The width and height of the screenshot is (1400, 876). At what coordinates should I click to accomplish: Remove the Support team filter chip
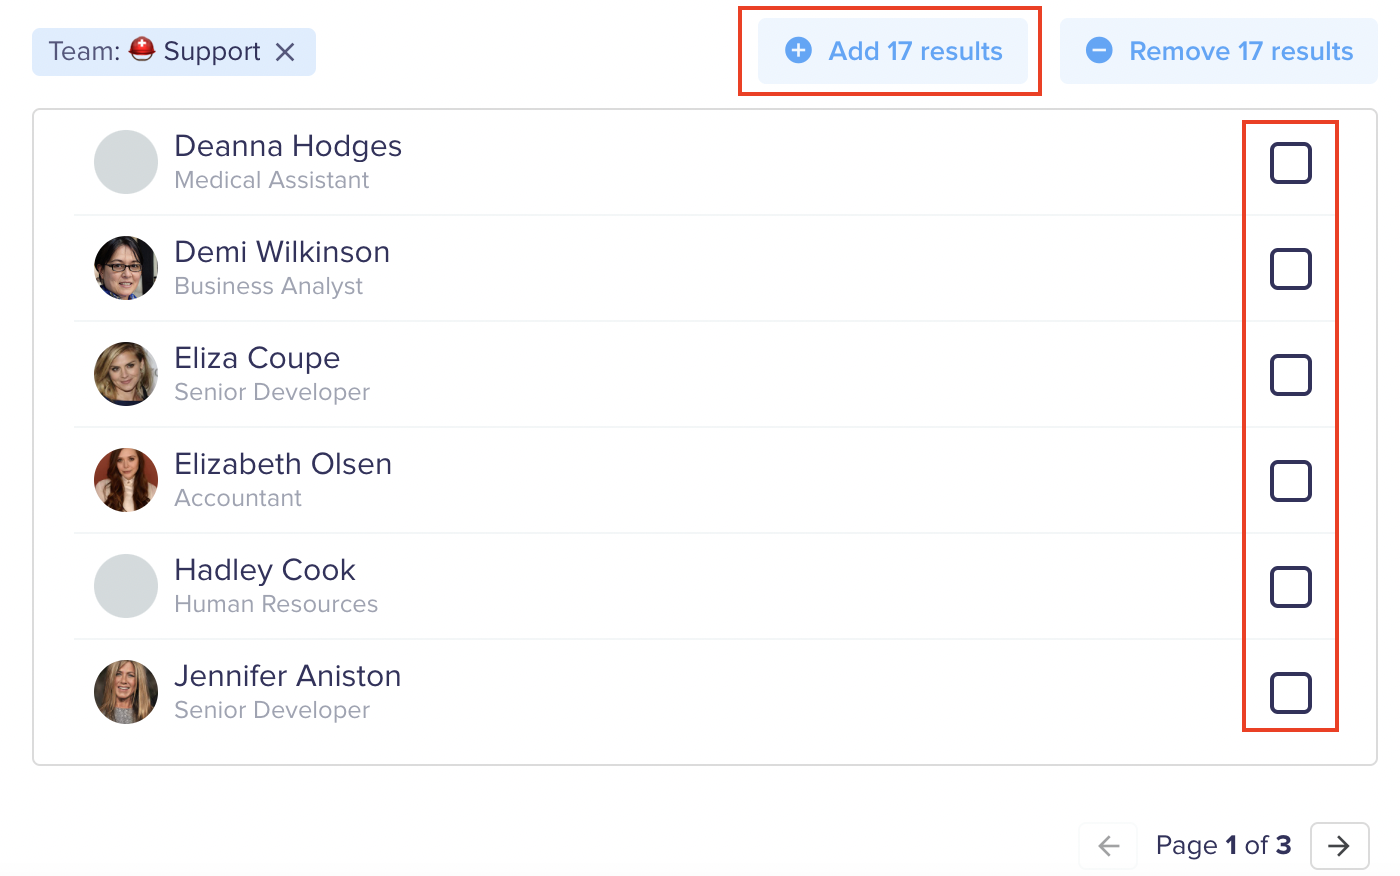coord(285,52)
